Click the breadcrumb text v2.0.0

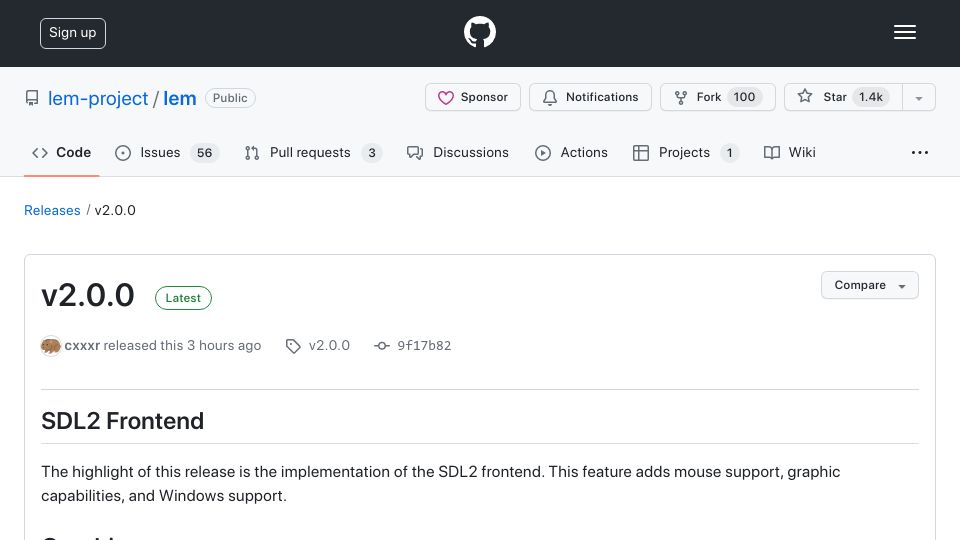(x=115, y=211)
